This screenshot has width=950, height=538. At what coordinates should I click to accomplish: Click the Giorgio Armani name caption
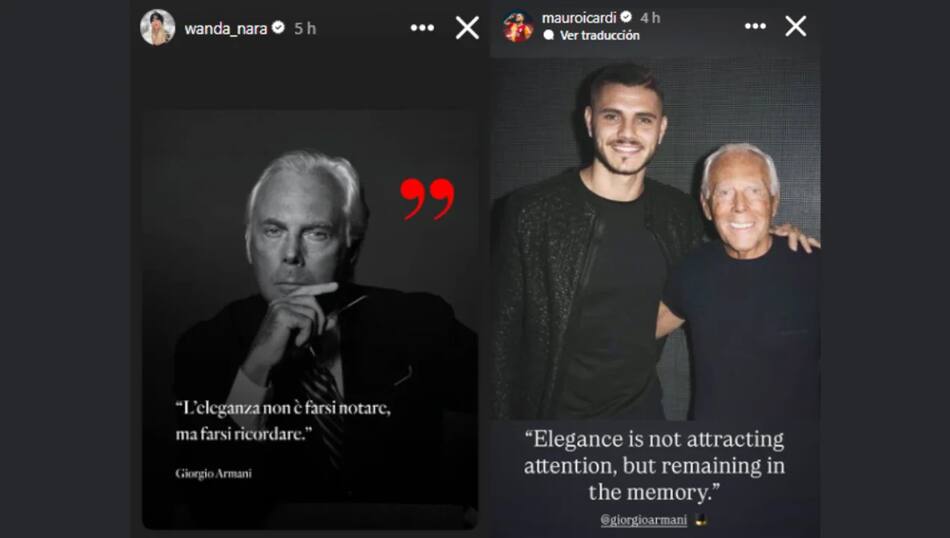click(x=213, y=474)
